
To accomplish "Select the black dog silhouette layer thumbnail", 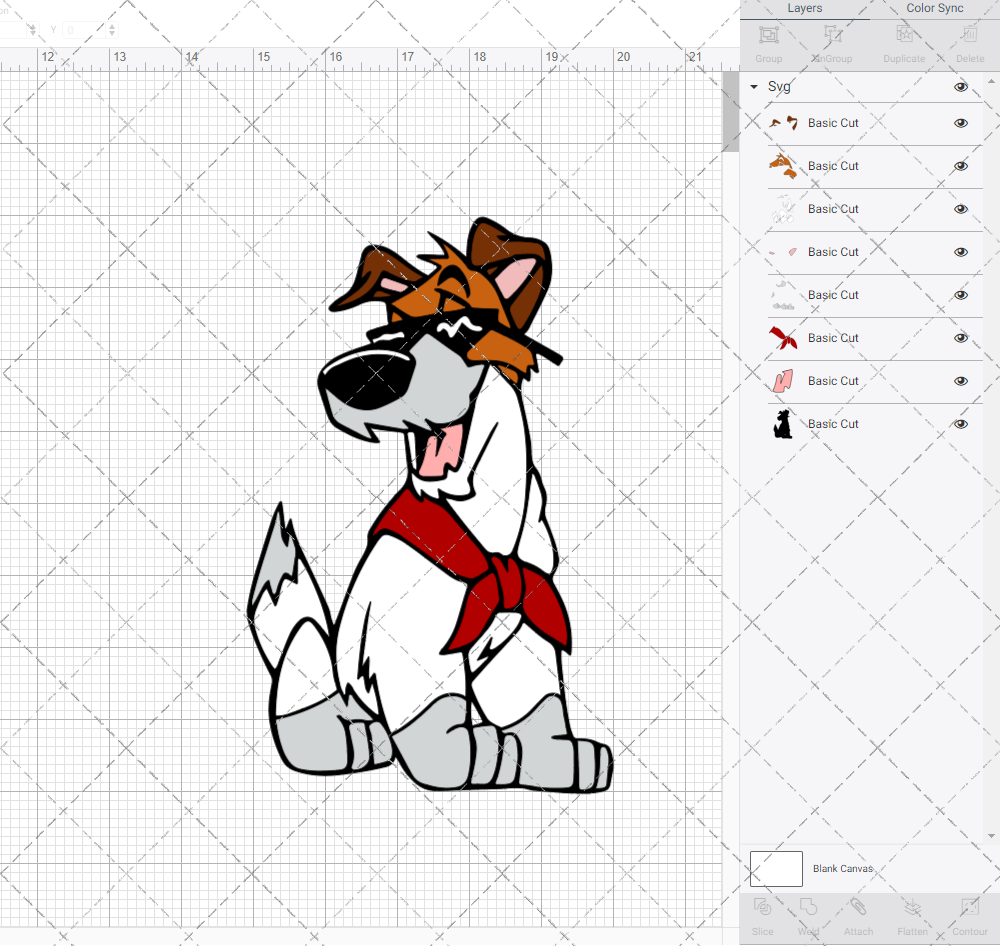I will [x=783, y=424].
